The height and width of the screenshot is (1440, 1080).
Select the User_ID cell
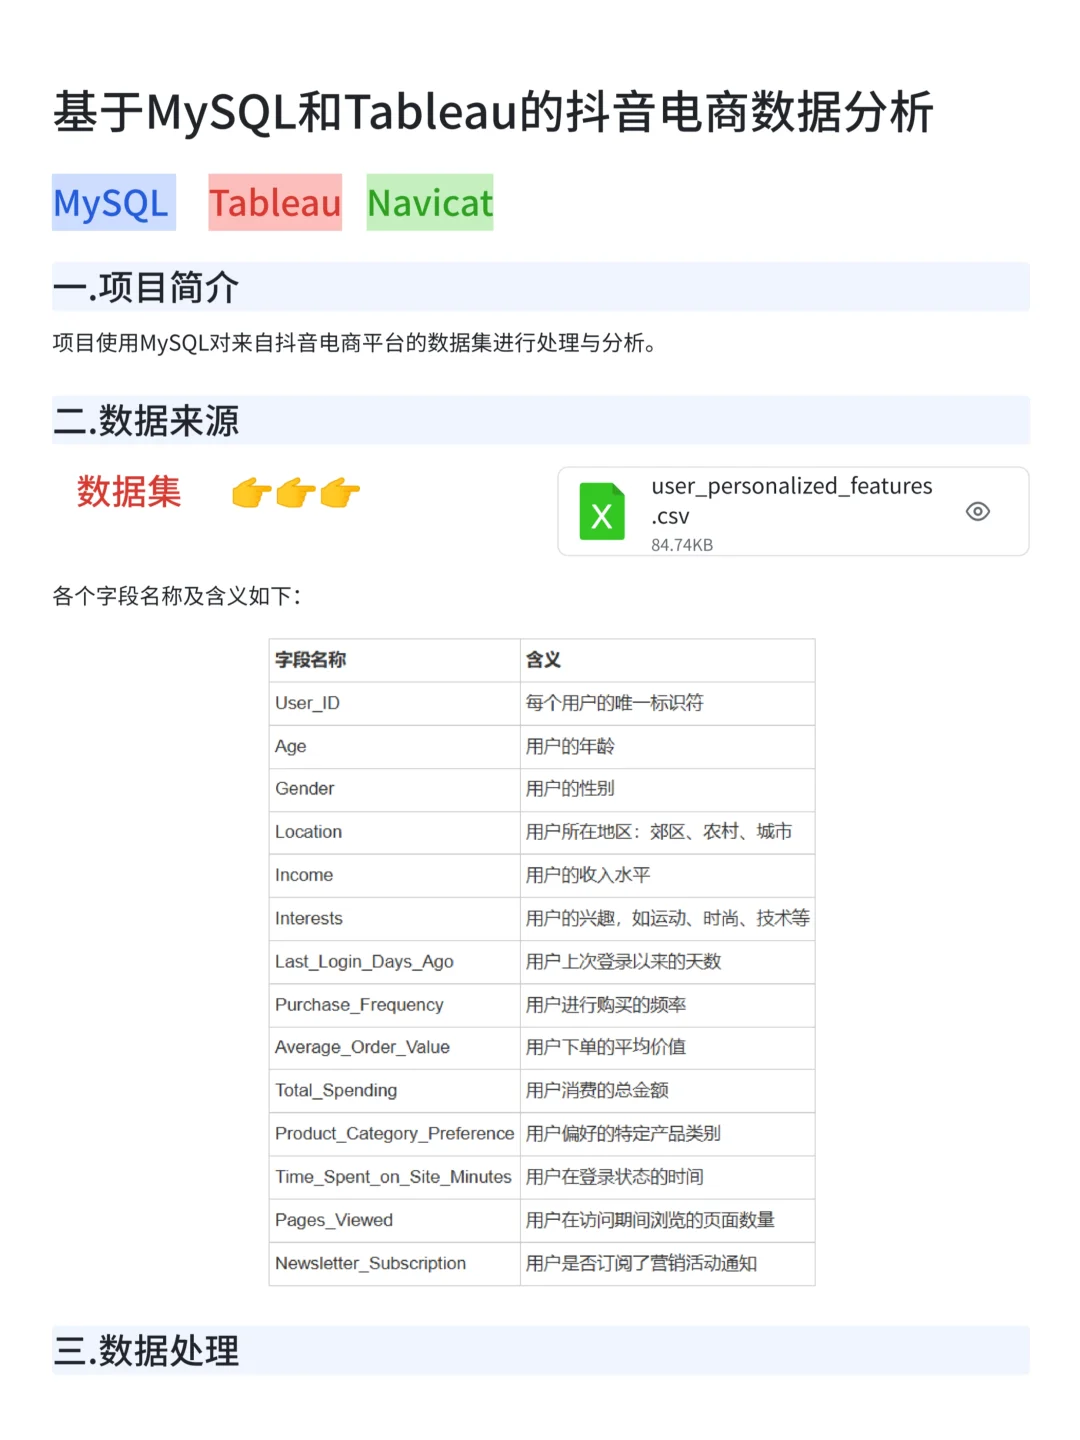(x=394, y=703)
